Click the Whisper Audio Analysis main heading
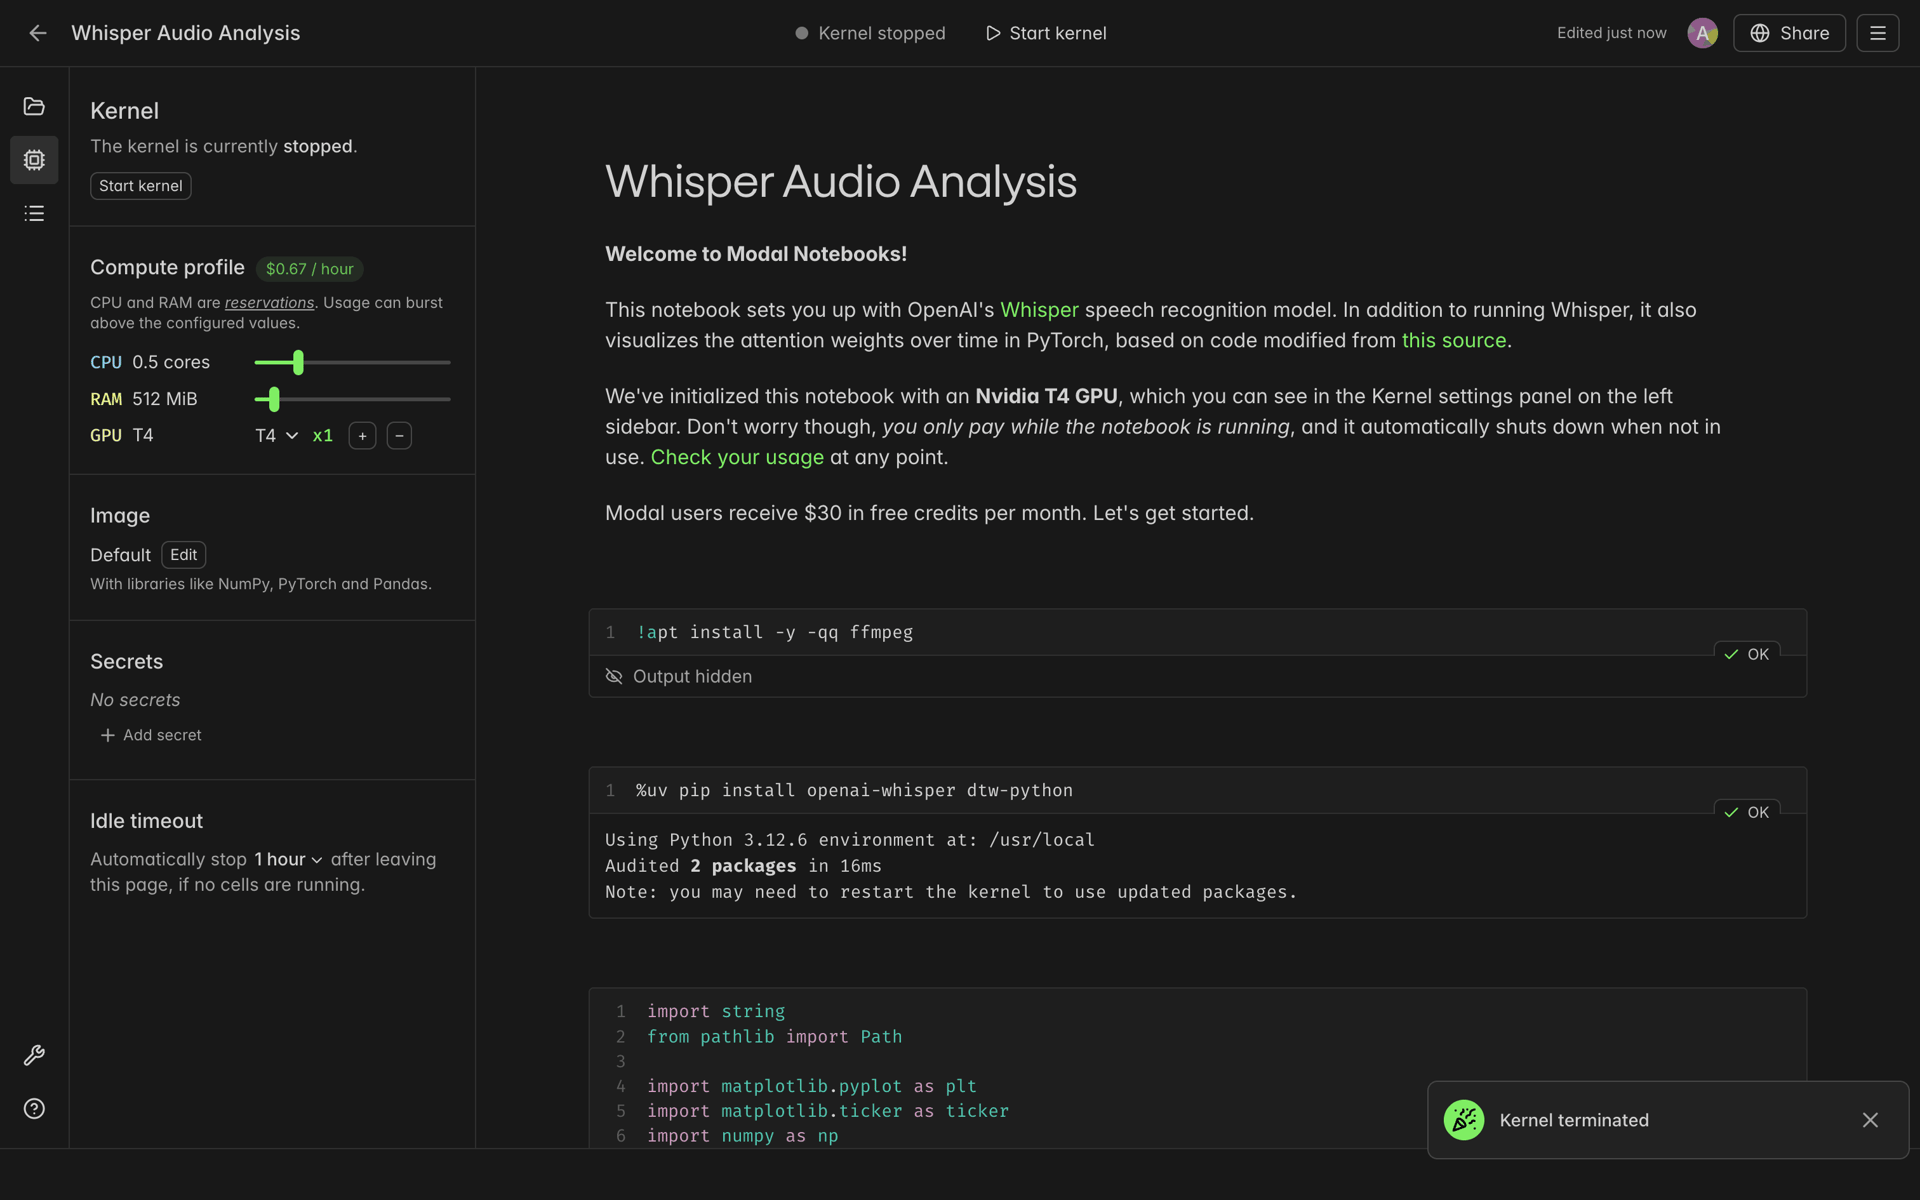1920x1200 pixels. pyautogui.click(x=841, y=182)
